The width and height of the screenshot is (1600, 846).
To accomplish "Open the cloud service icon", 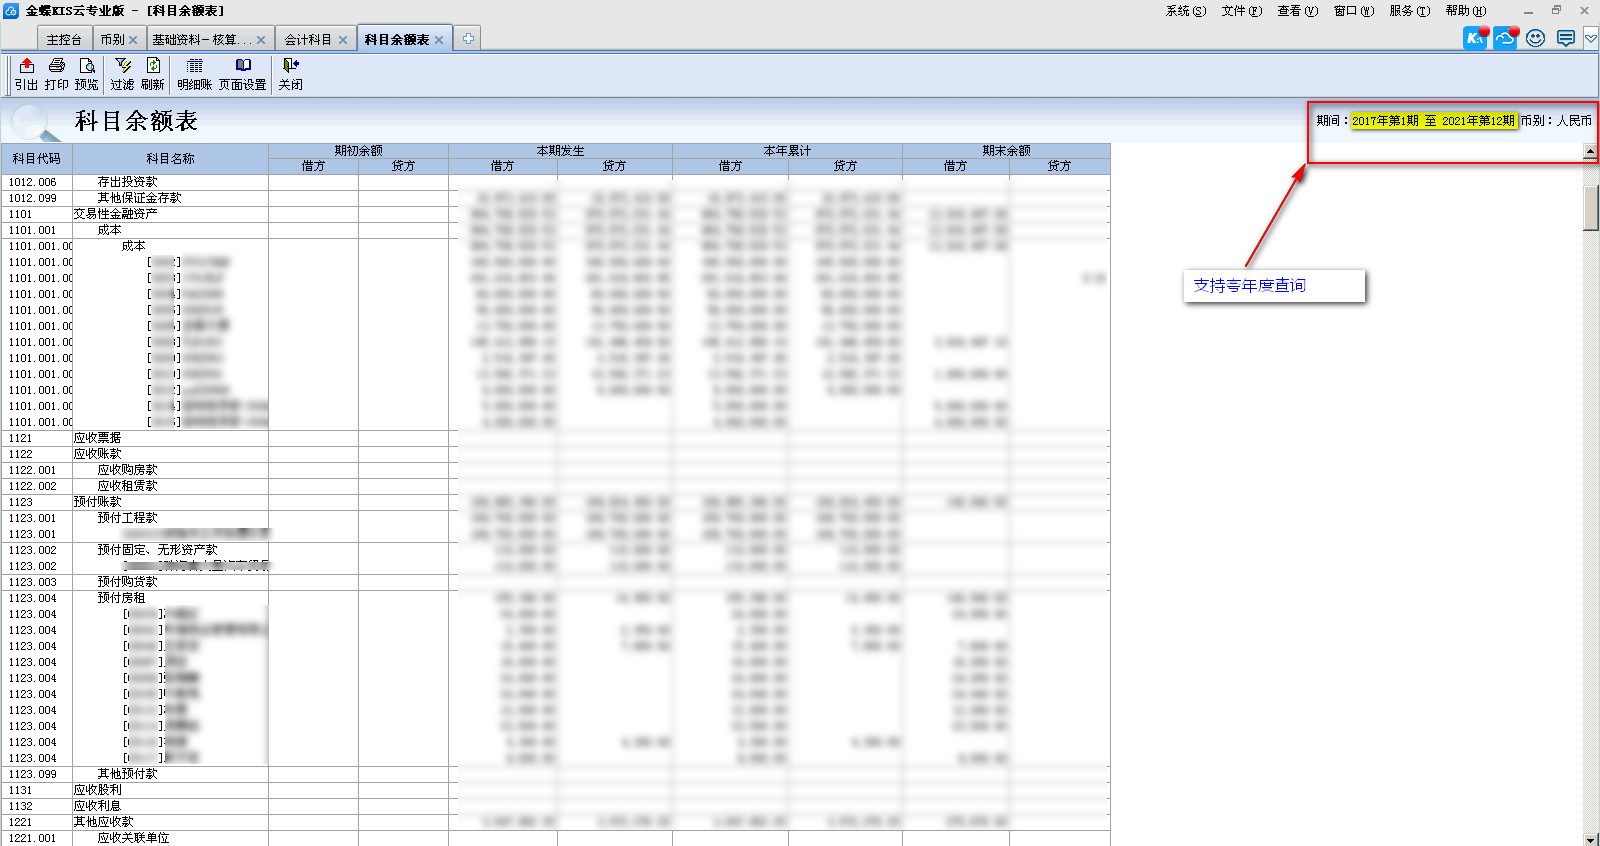I will pyautogui.click(x=1505, y=38).
